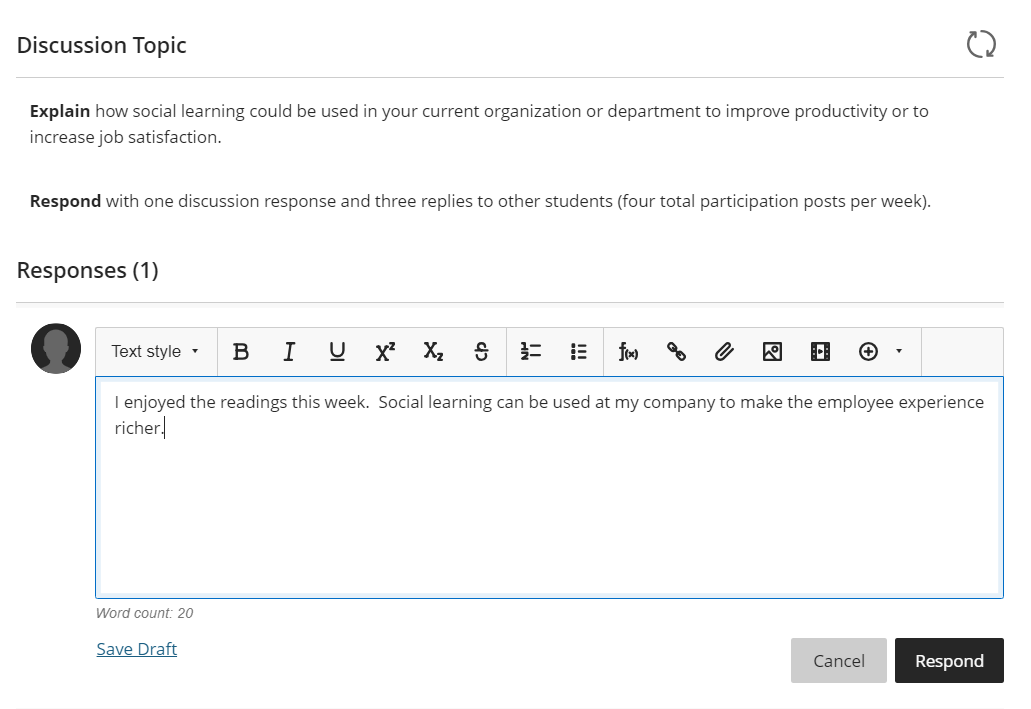The image size is (1031, 709).
Task: Apply bold formatting
Action: (241, 352)
